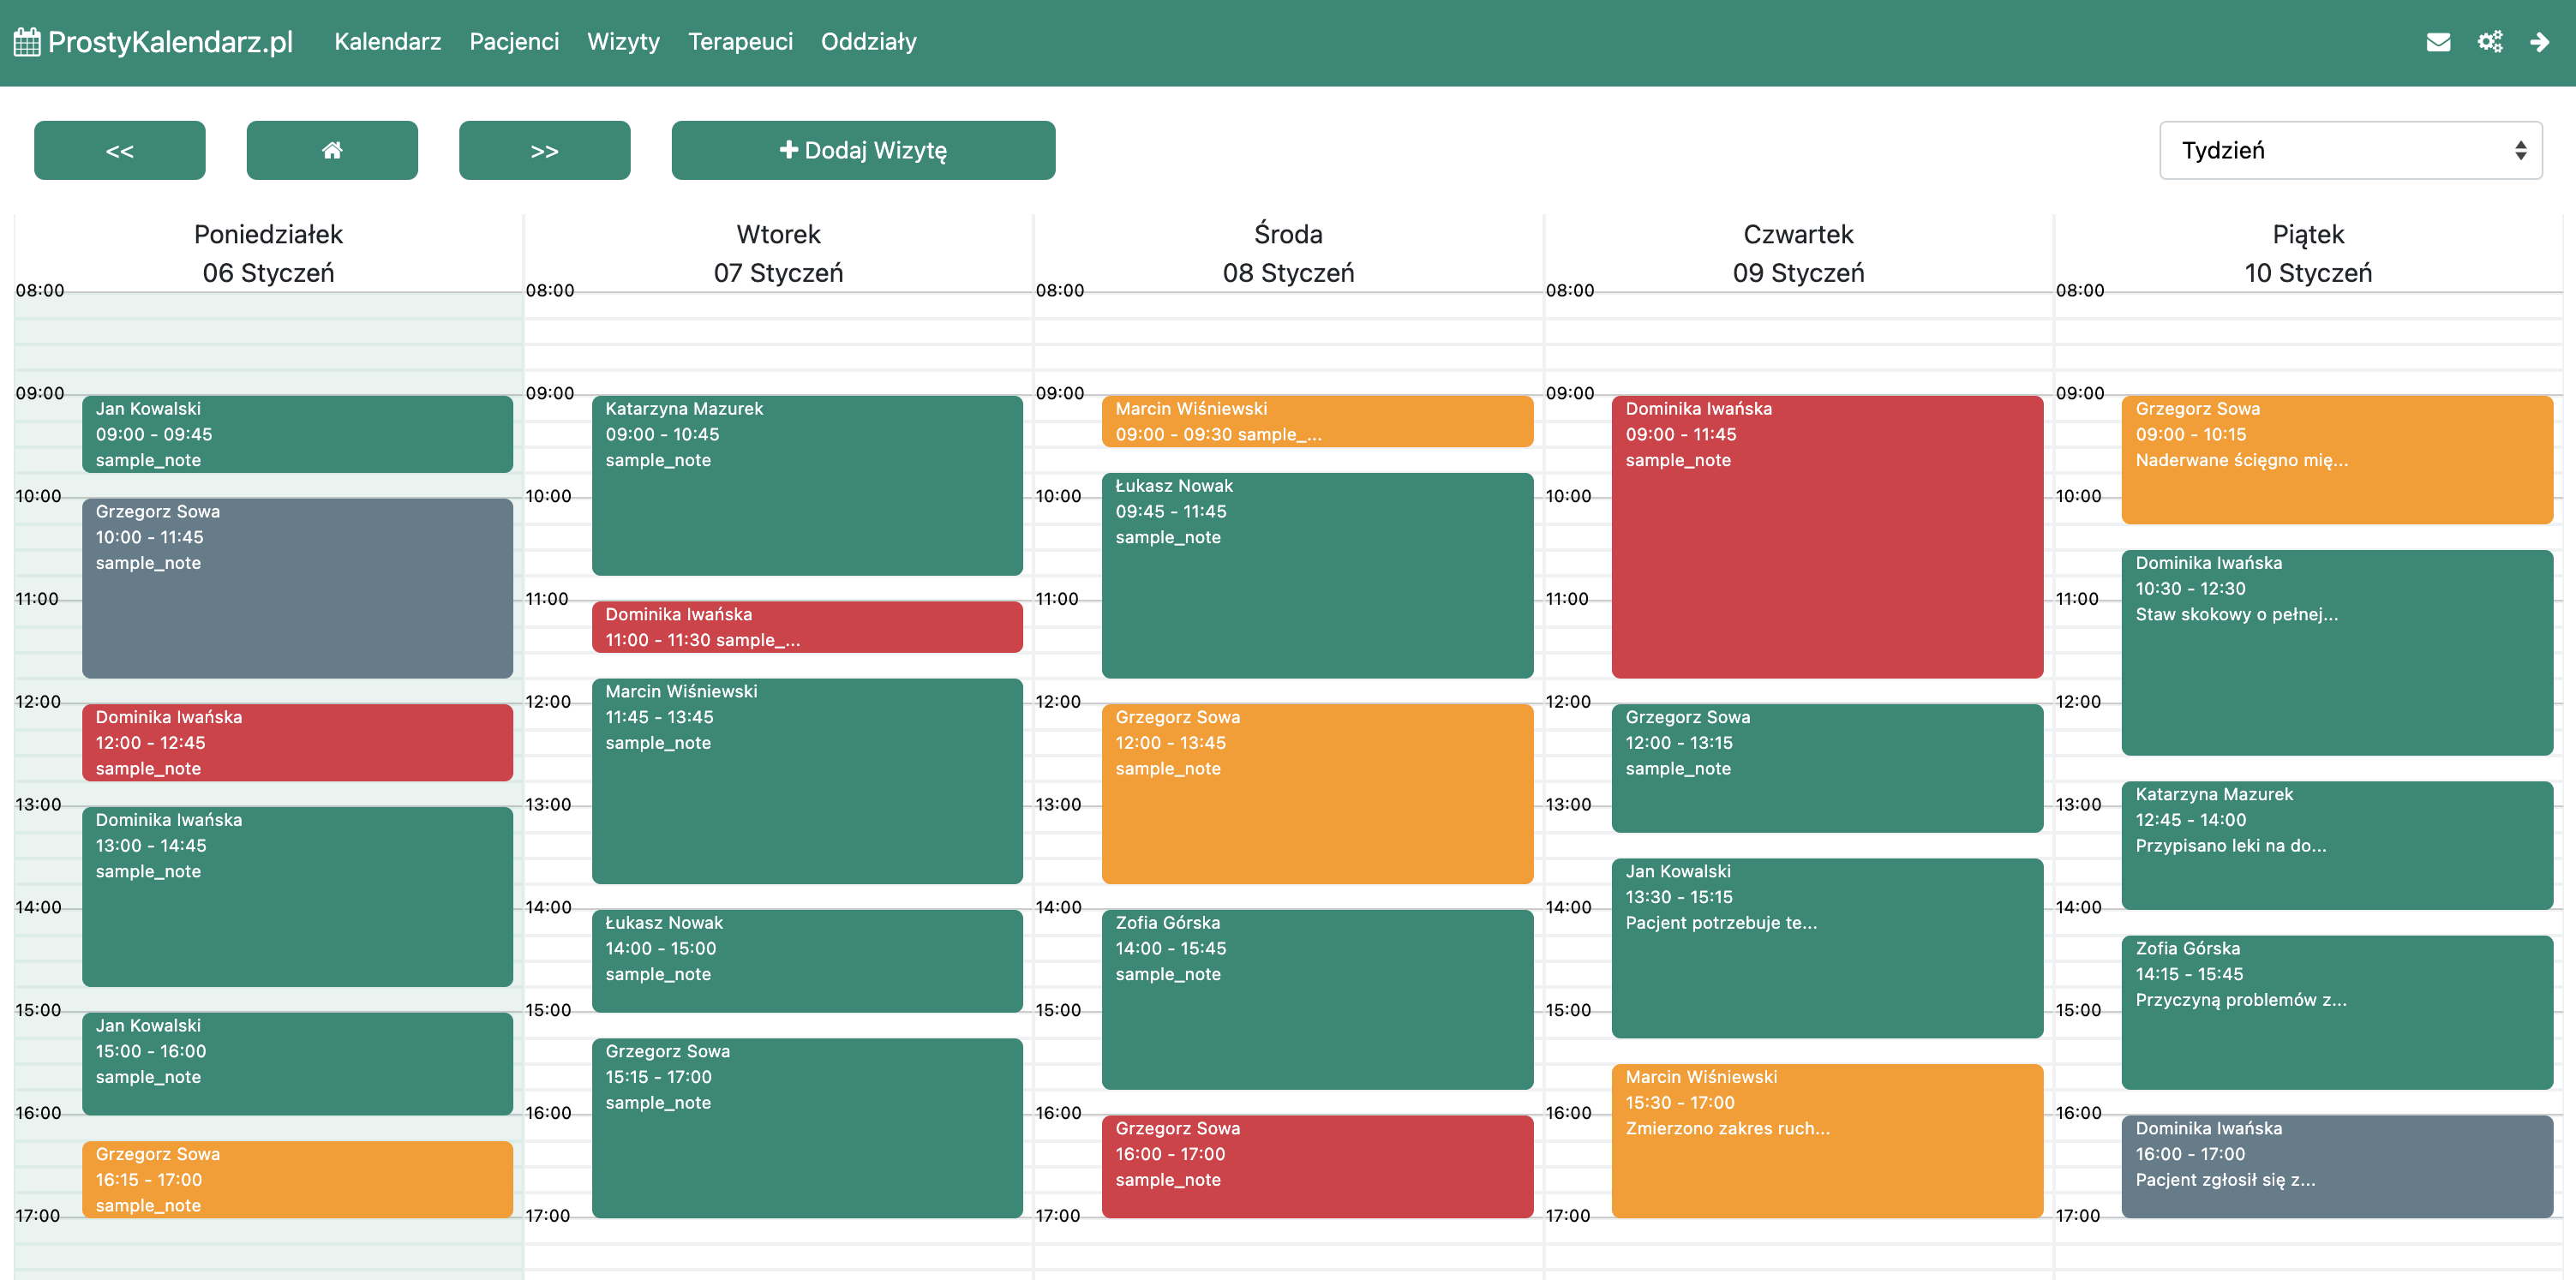Click the orange Marcin Wiśniewski 09:00 Wednesday visit

(1316, 421)
